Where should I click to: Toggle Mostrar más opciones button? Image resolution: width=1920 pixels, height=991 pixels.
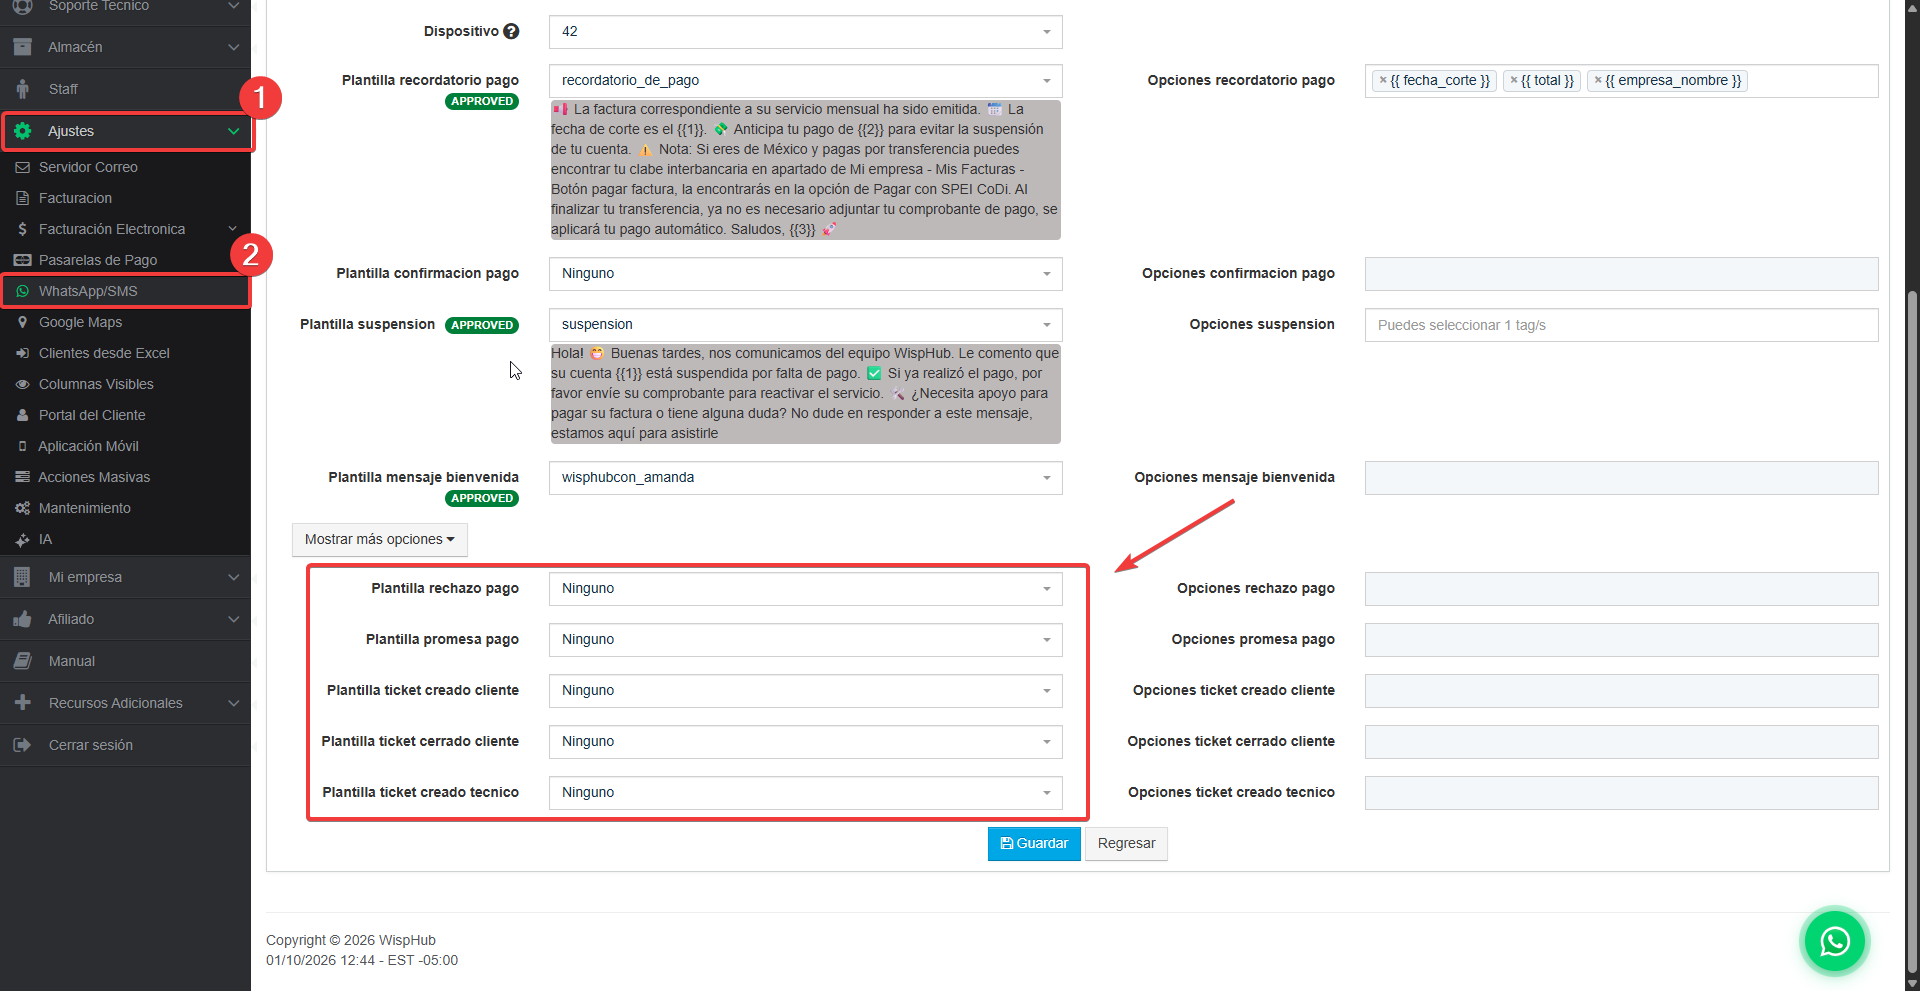tap(379, 540)
